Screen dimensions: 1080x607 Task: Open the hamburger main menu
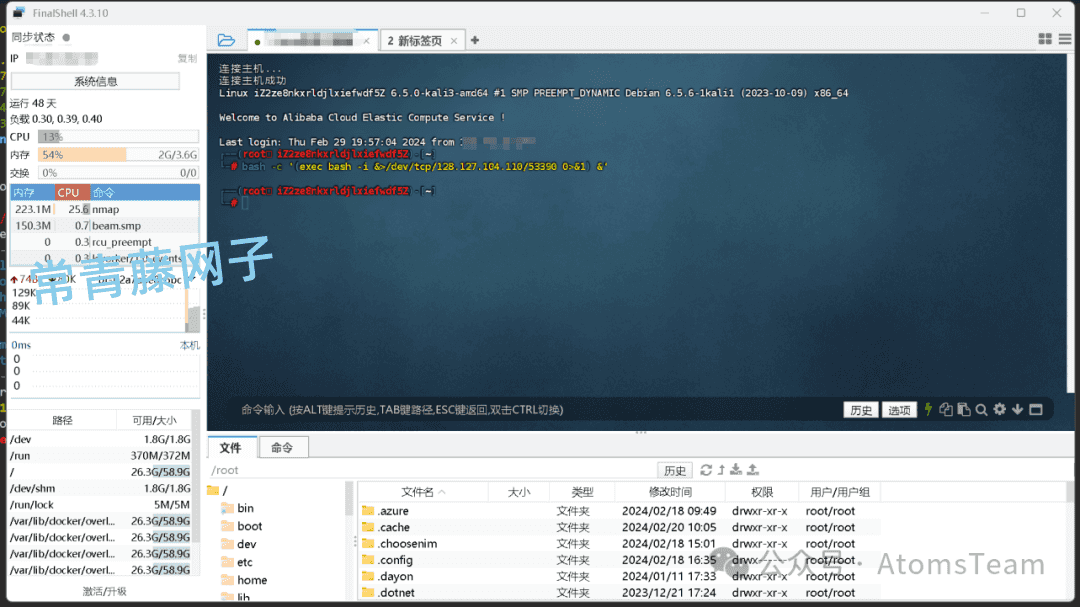(x=1065, y=39)
